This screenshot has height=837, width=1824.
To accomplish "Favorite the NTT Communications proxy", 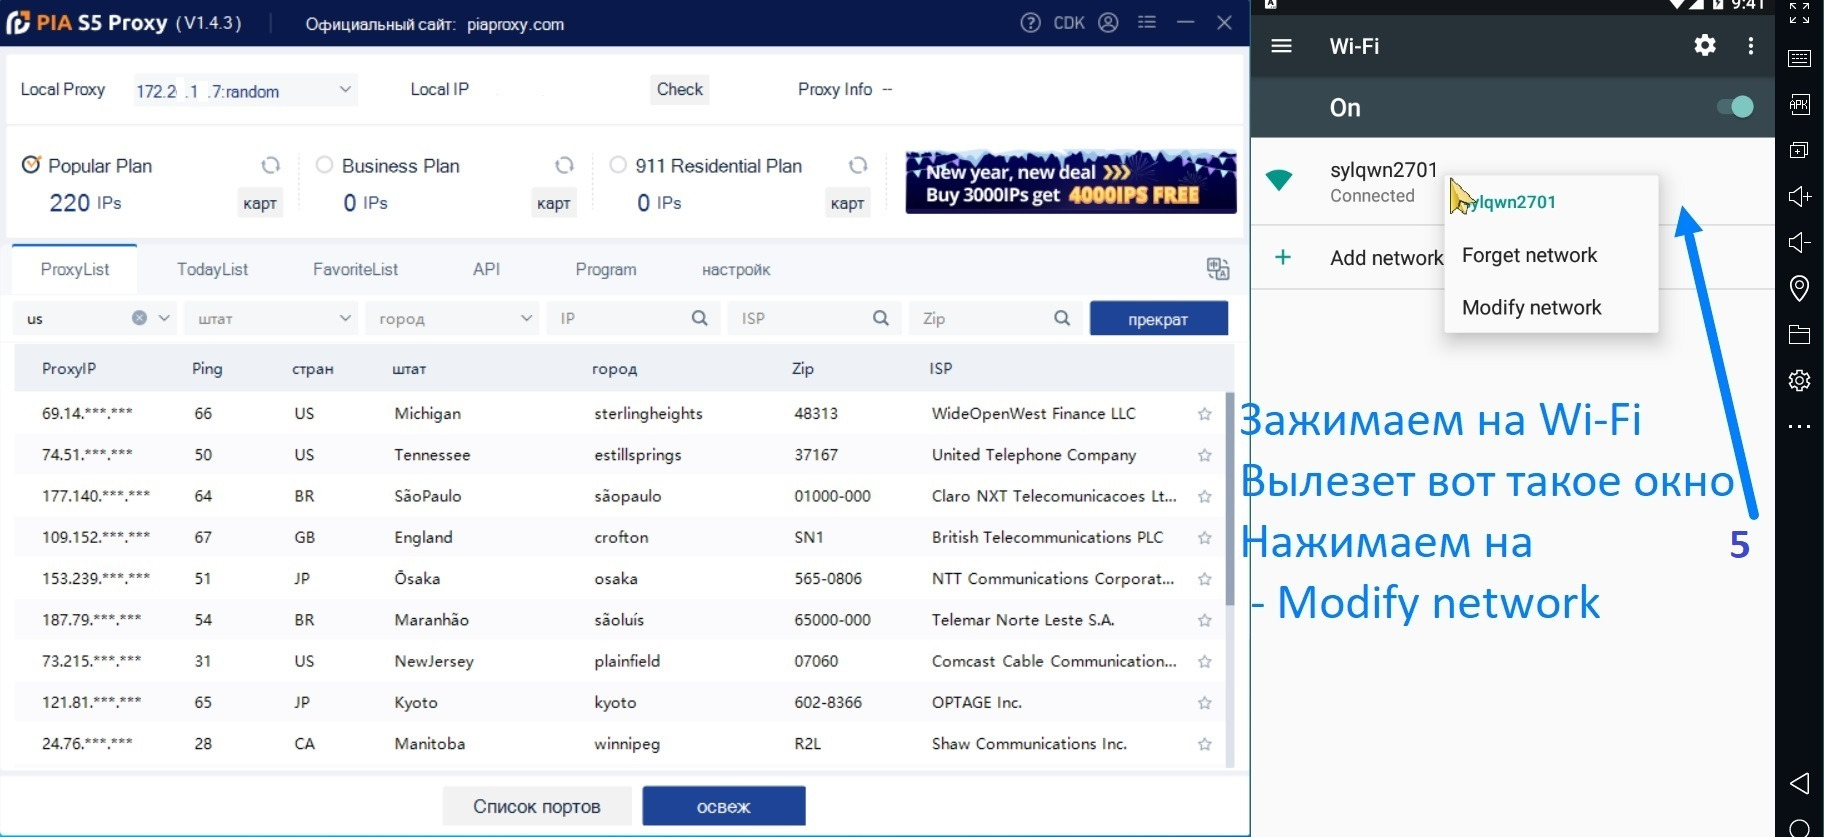I will pos(1204,579).
